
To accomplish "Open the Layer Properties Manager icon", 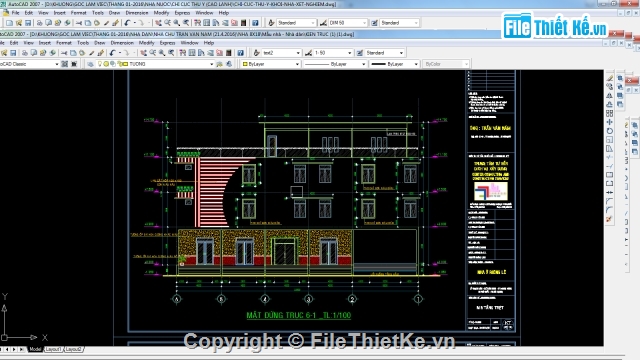I will click(90, 64).
